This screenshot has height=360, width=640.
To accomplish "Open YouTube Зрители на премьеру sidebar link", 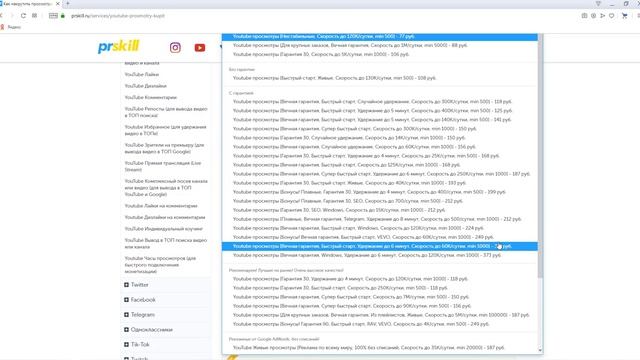I will (x=164, y=148).
